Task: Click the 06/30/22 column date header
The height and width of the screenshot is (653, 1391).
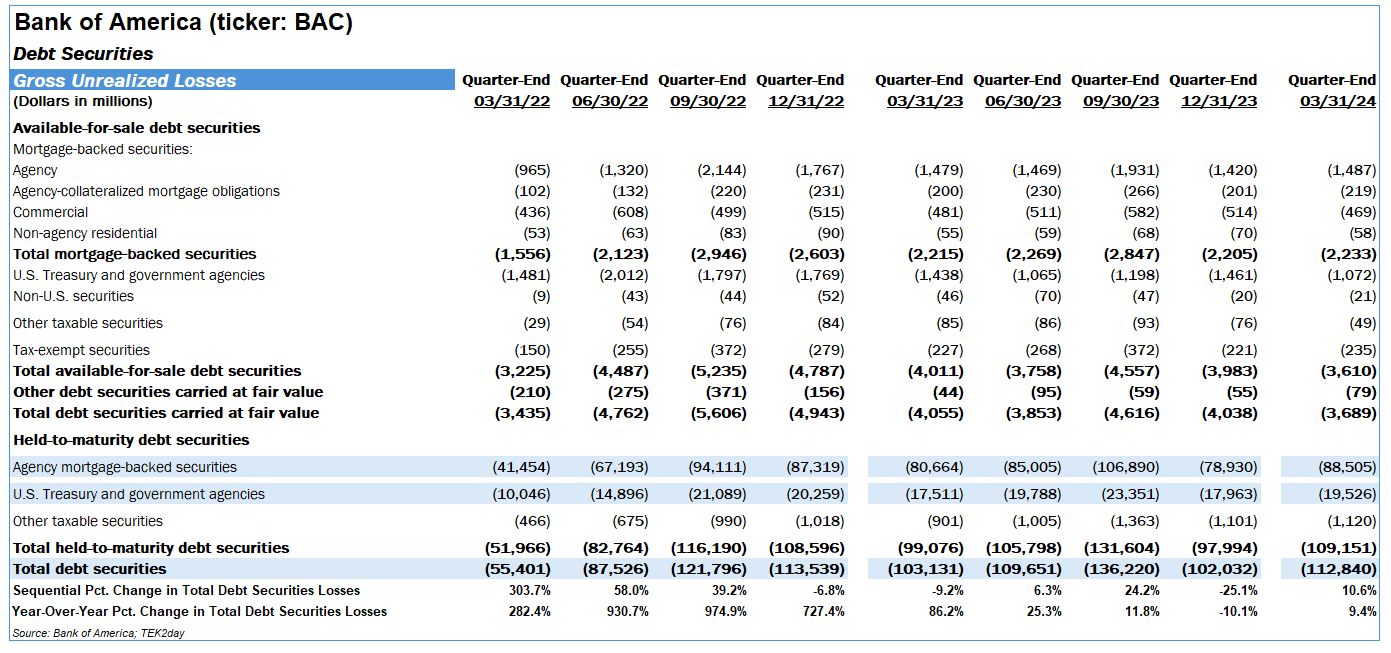Action: [x=610, y=101]
